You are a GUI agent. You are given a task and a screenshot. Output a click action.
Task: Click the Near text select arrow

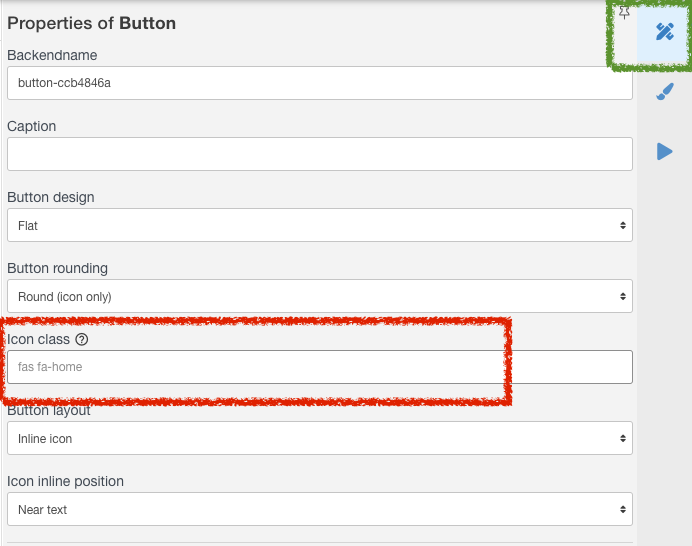click(623, 509)
